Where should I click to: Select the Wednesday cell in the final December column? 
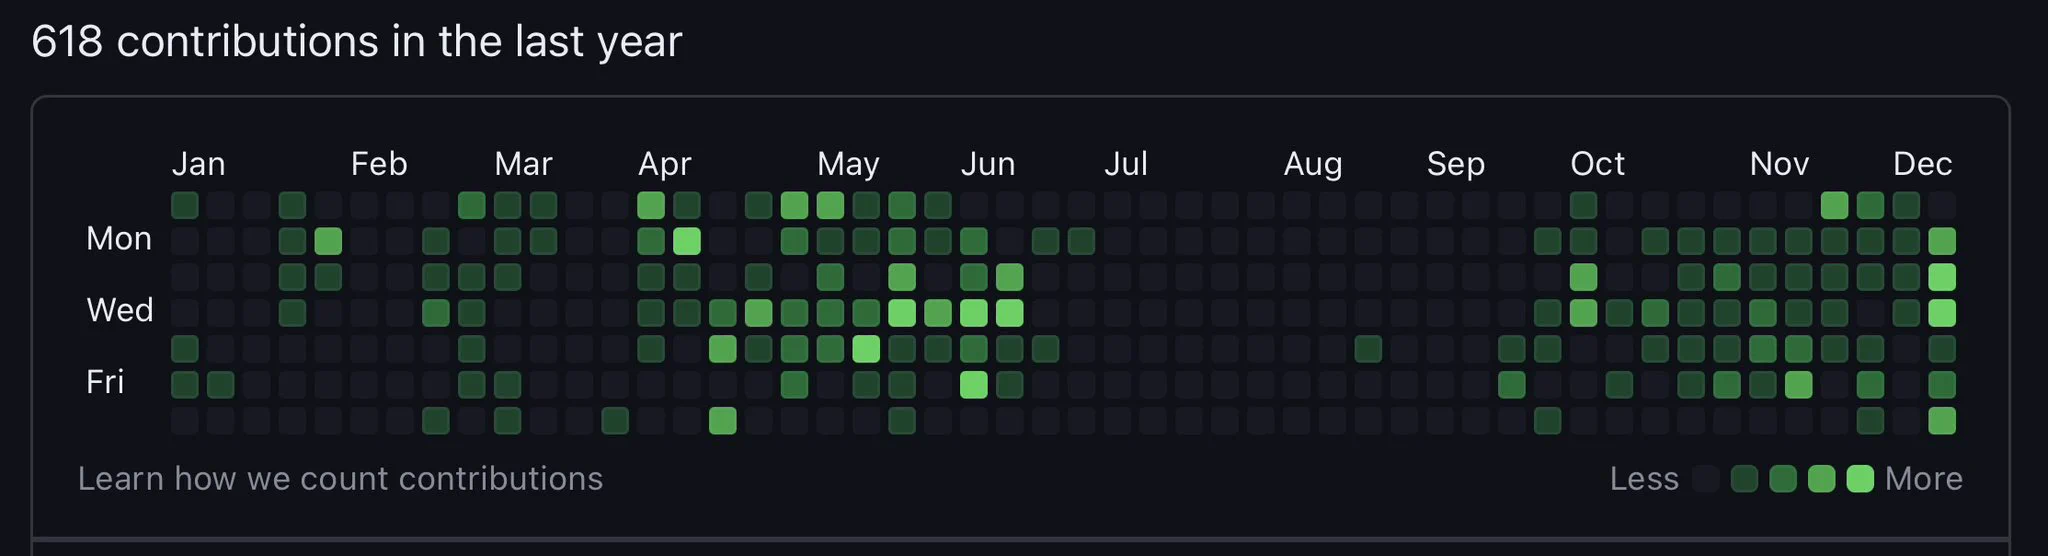(x=1942, y=313)
